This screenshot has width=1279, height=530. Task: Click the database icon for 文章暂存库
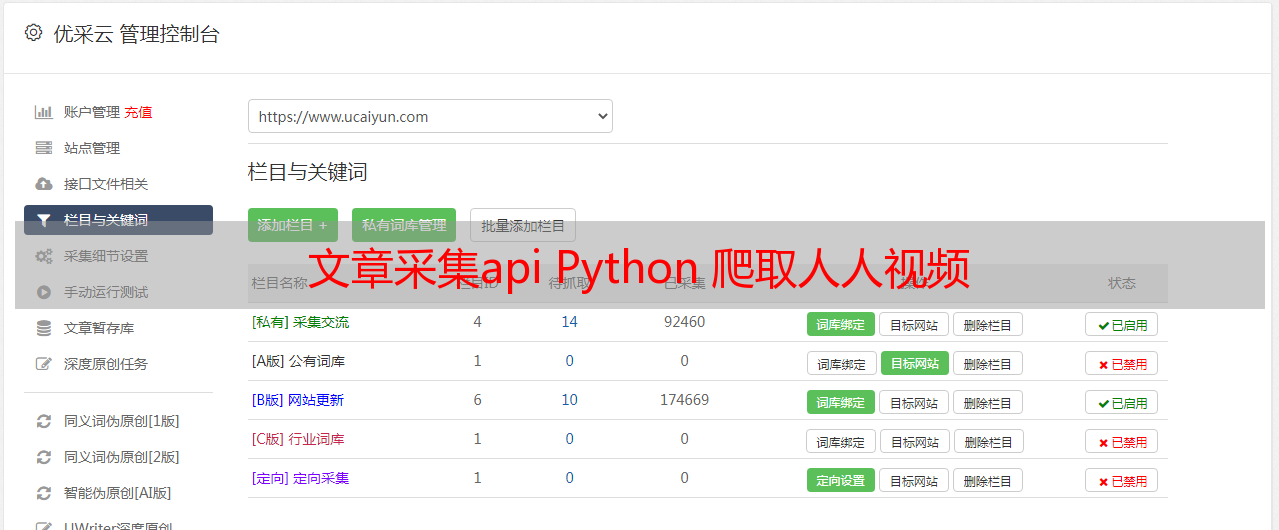[43, 328]
